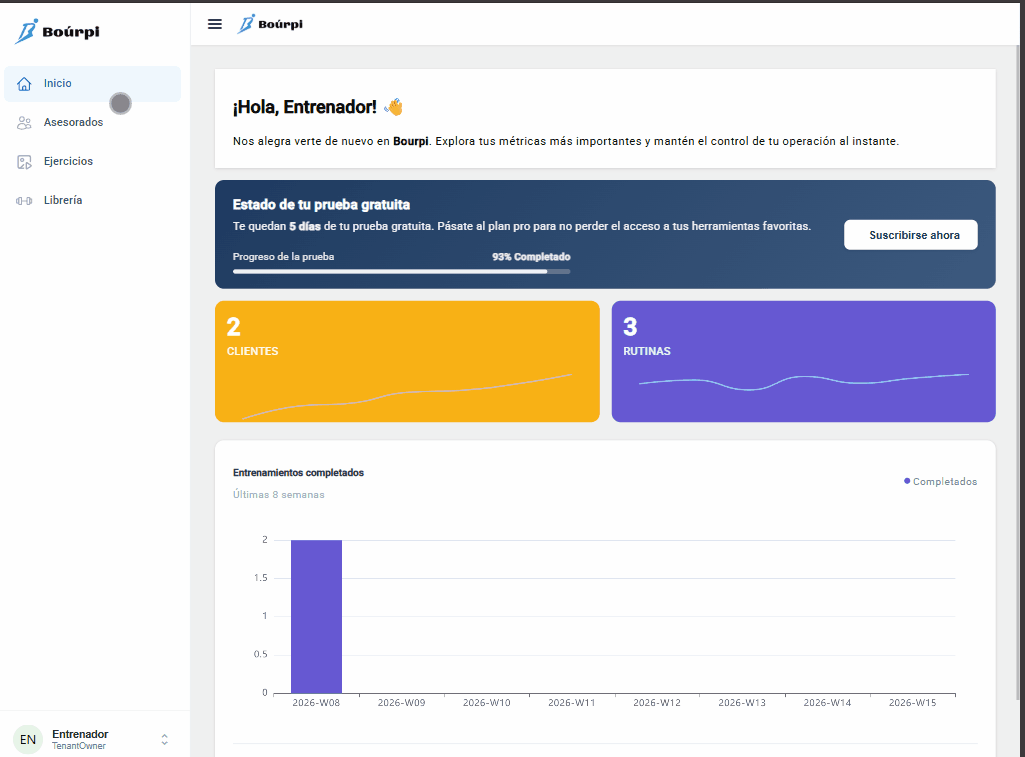Click the Ejercicios sidebar icon

pyautogui.click(x=25, y=162)
